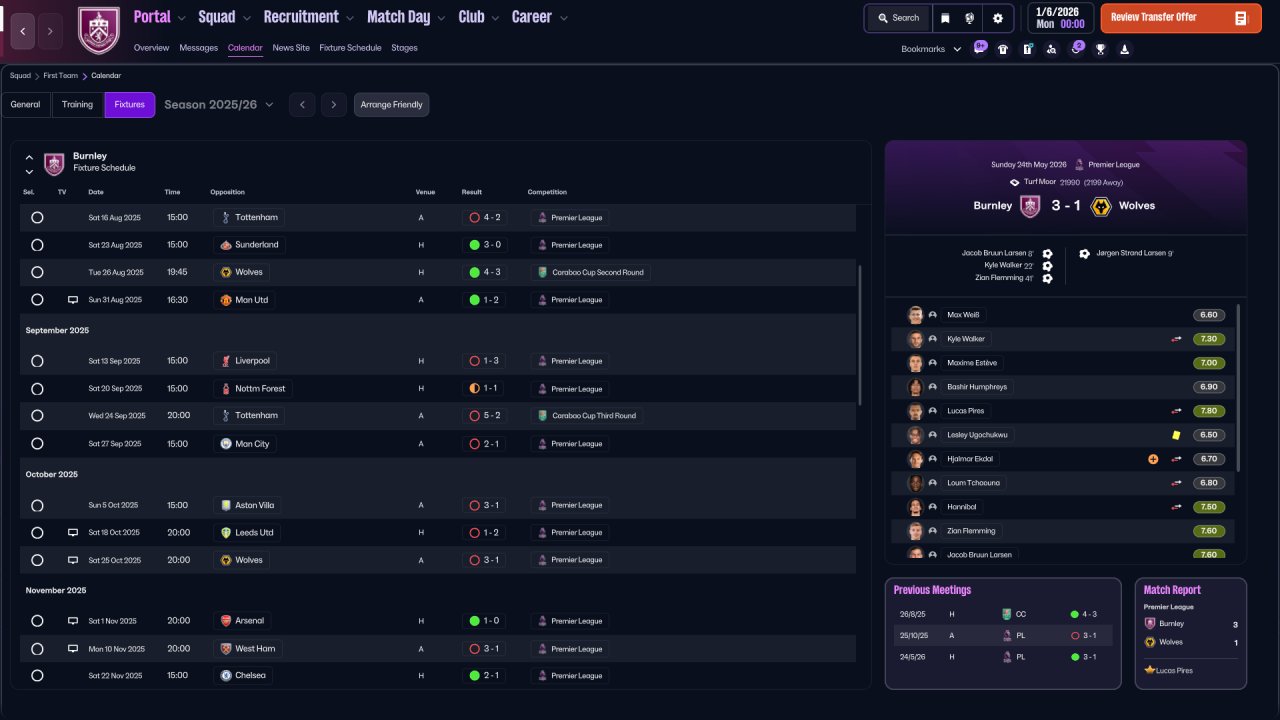Open the messages bookmark with 9+ badge

tap(980, 48)
